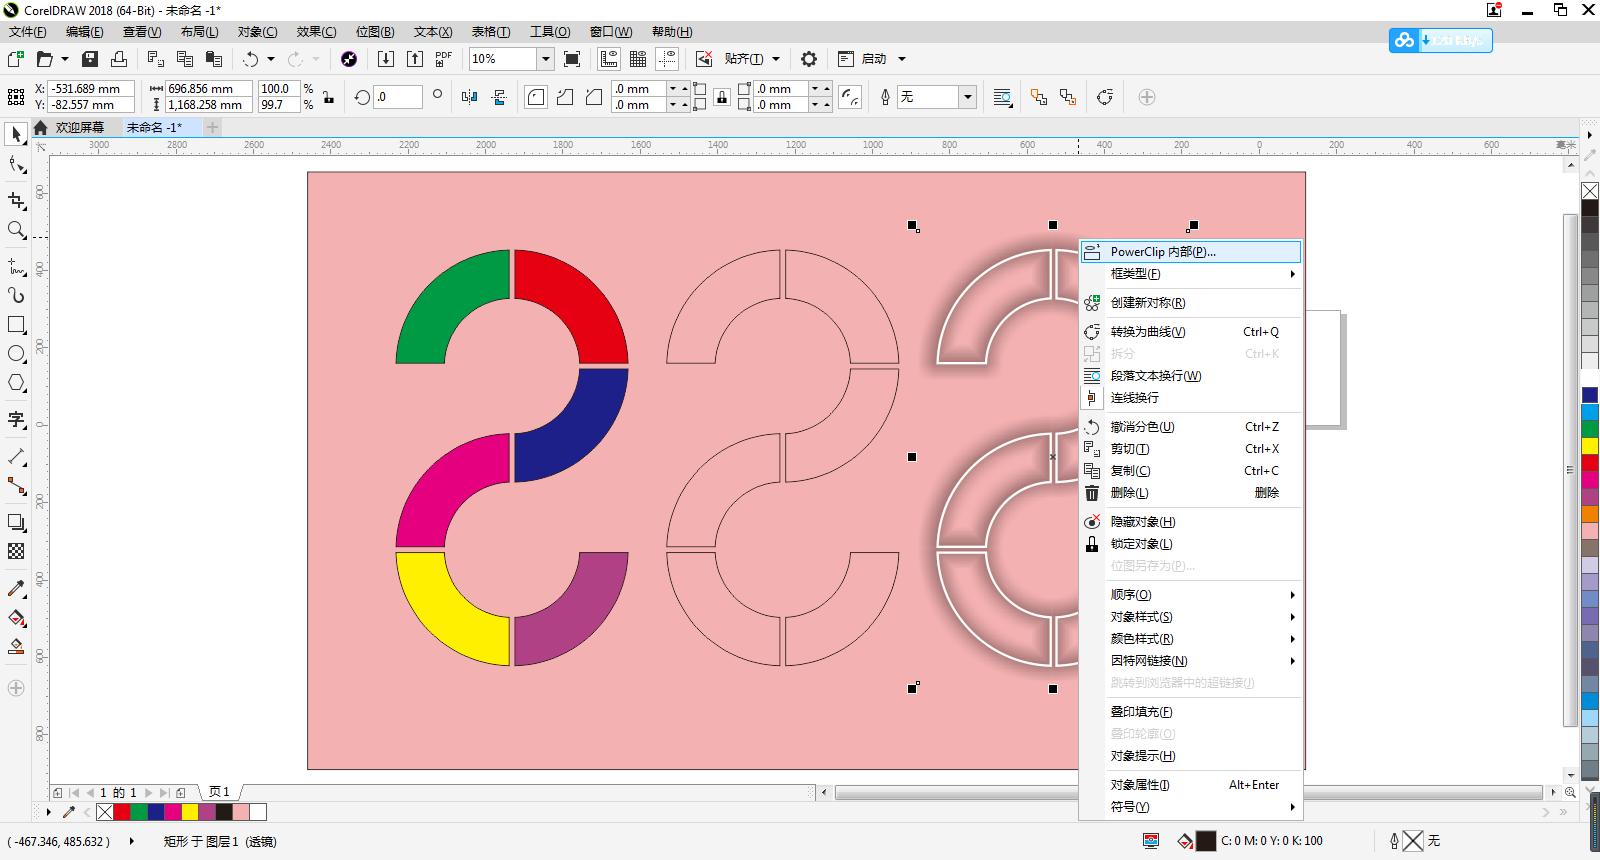1600x860 pixels.
Task: Click the 页1 page tab
Action: pos(219,792)
